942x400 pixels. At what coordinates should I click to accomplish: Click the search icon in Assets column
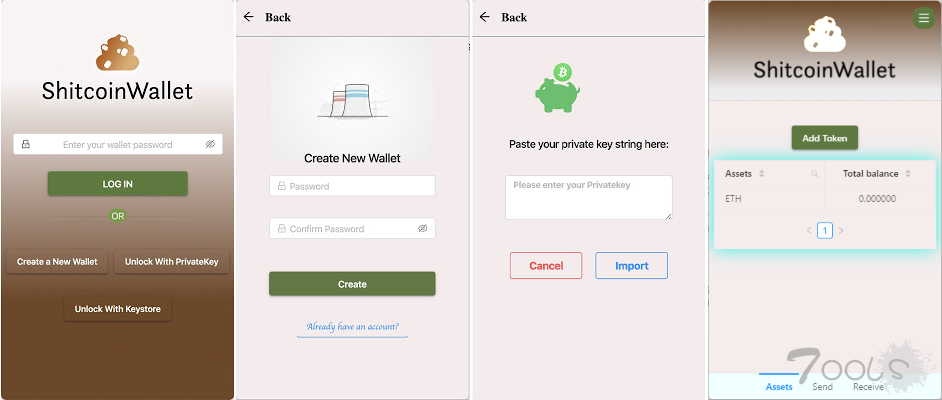tap(815, 174)
